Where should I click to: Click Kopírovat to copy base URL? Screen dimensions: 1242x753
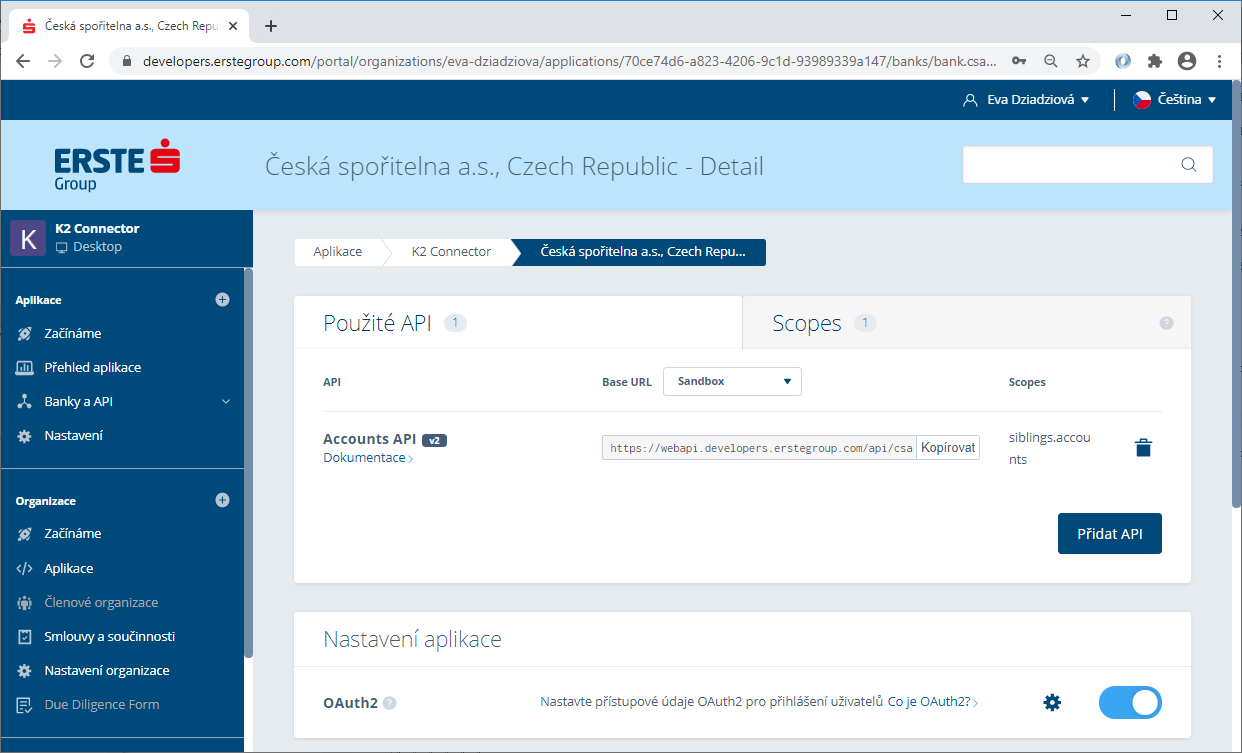(x=948, y=448)
